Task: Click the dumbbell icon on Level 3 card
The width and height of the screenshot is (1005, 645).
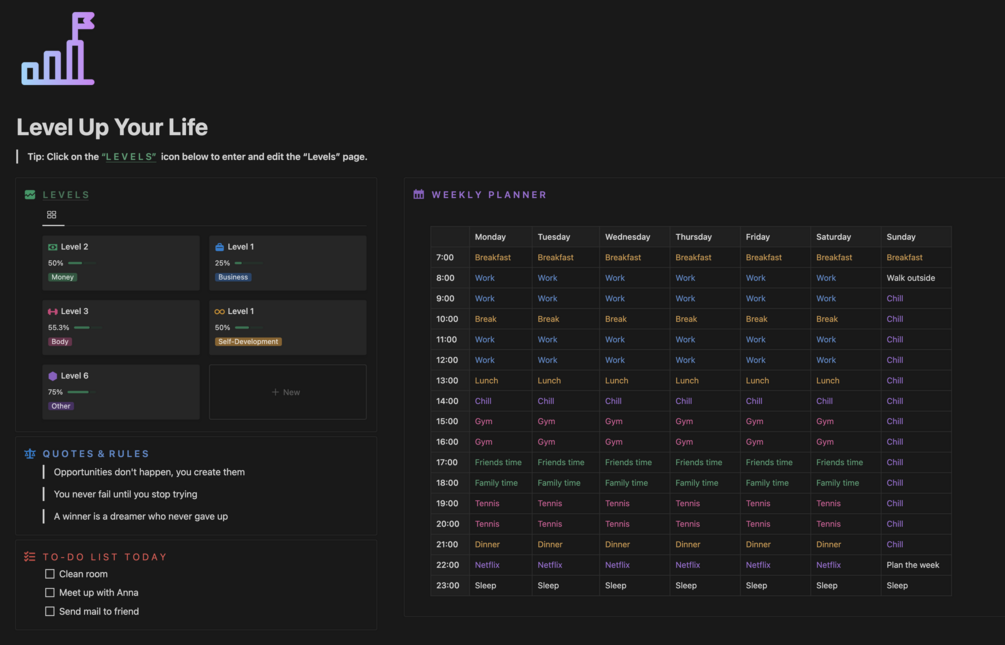Action: click(x=53, y=312)
